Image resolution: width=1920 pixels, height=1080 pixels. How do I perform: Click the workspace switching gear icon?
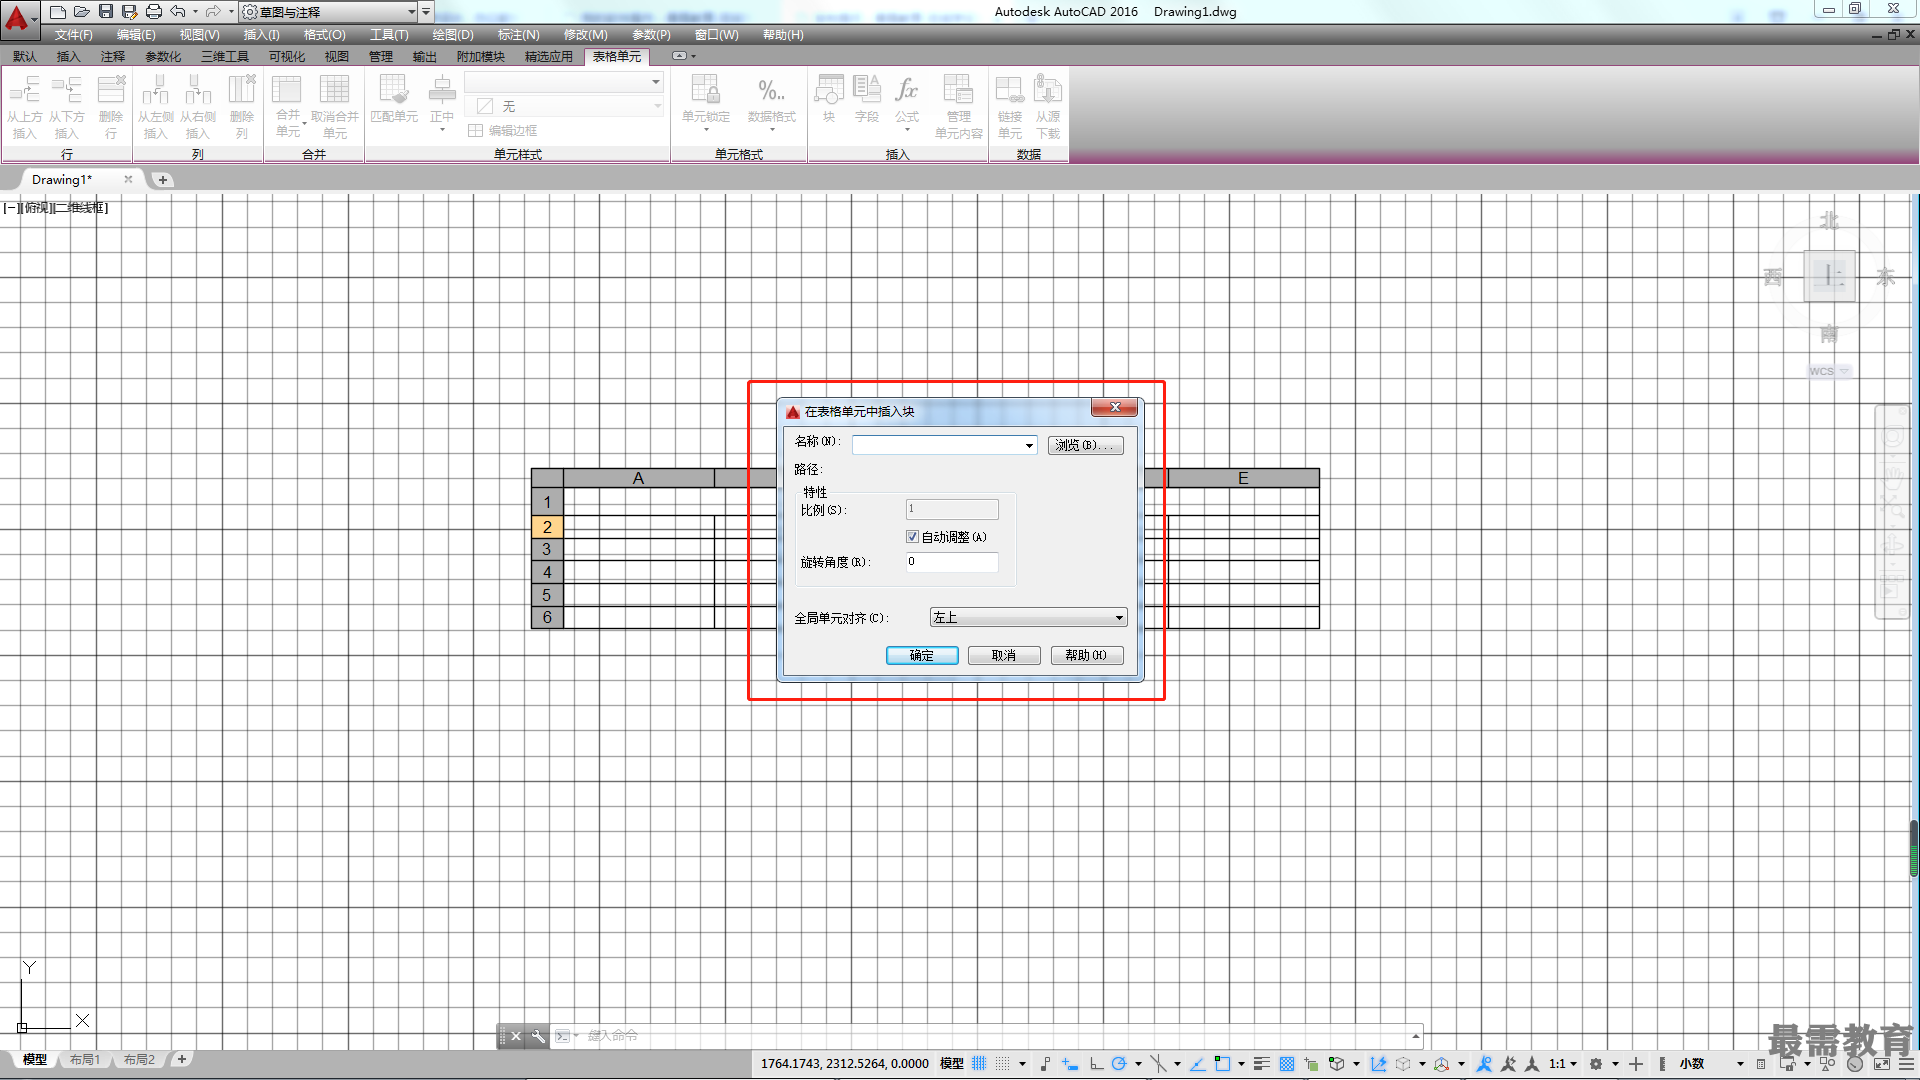tap(1596, 1064)
